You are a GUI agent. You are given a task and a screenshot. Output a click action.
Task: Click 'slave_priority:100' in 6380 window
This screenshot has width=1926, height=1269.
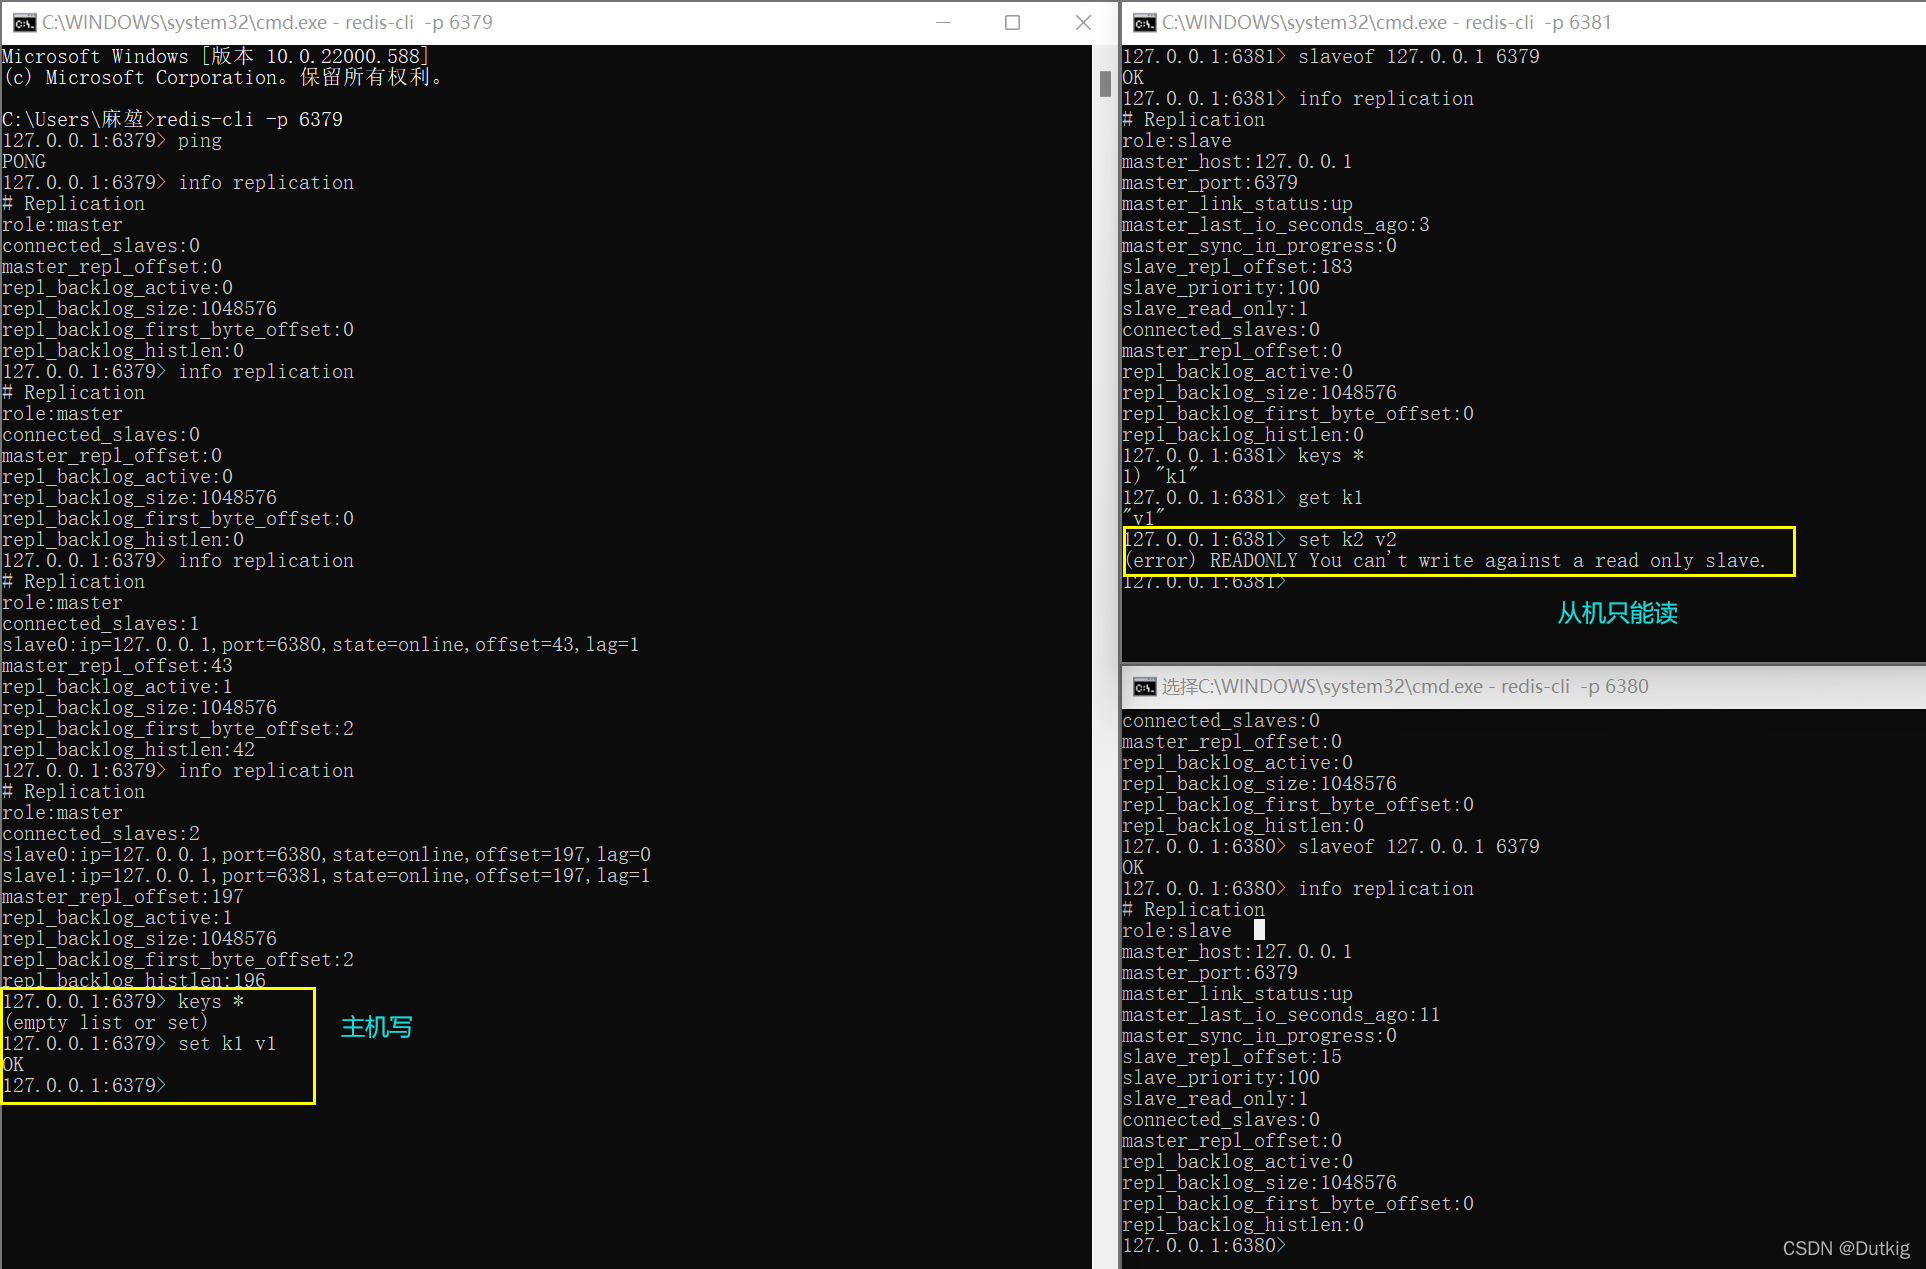point(1221,1077)
